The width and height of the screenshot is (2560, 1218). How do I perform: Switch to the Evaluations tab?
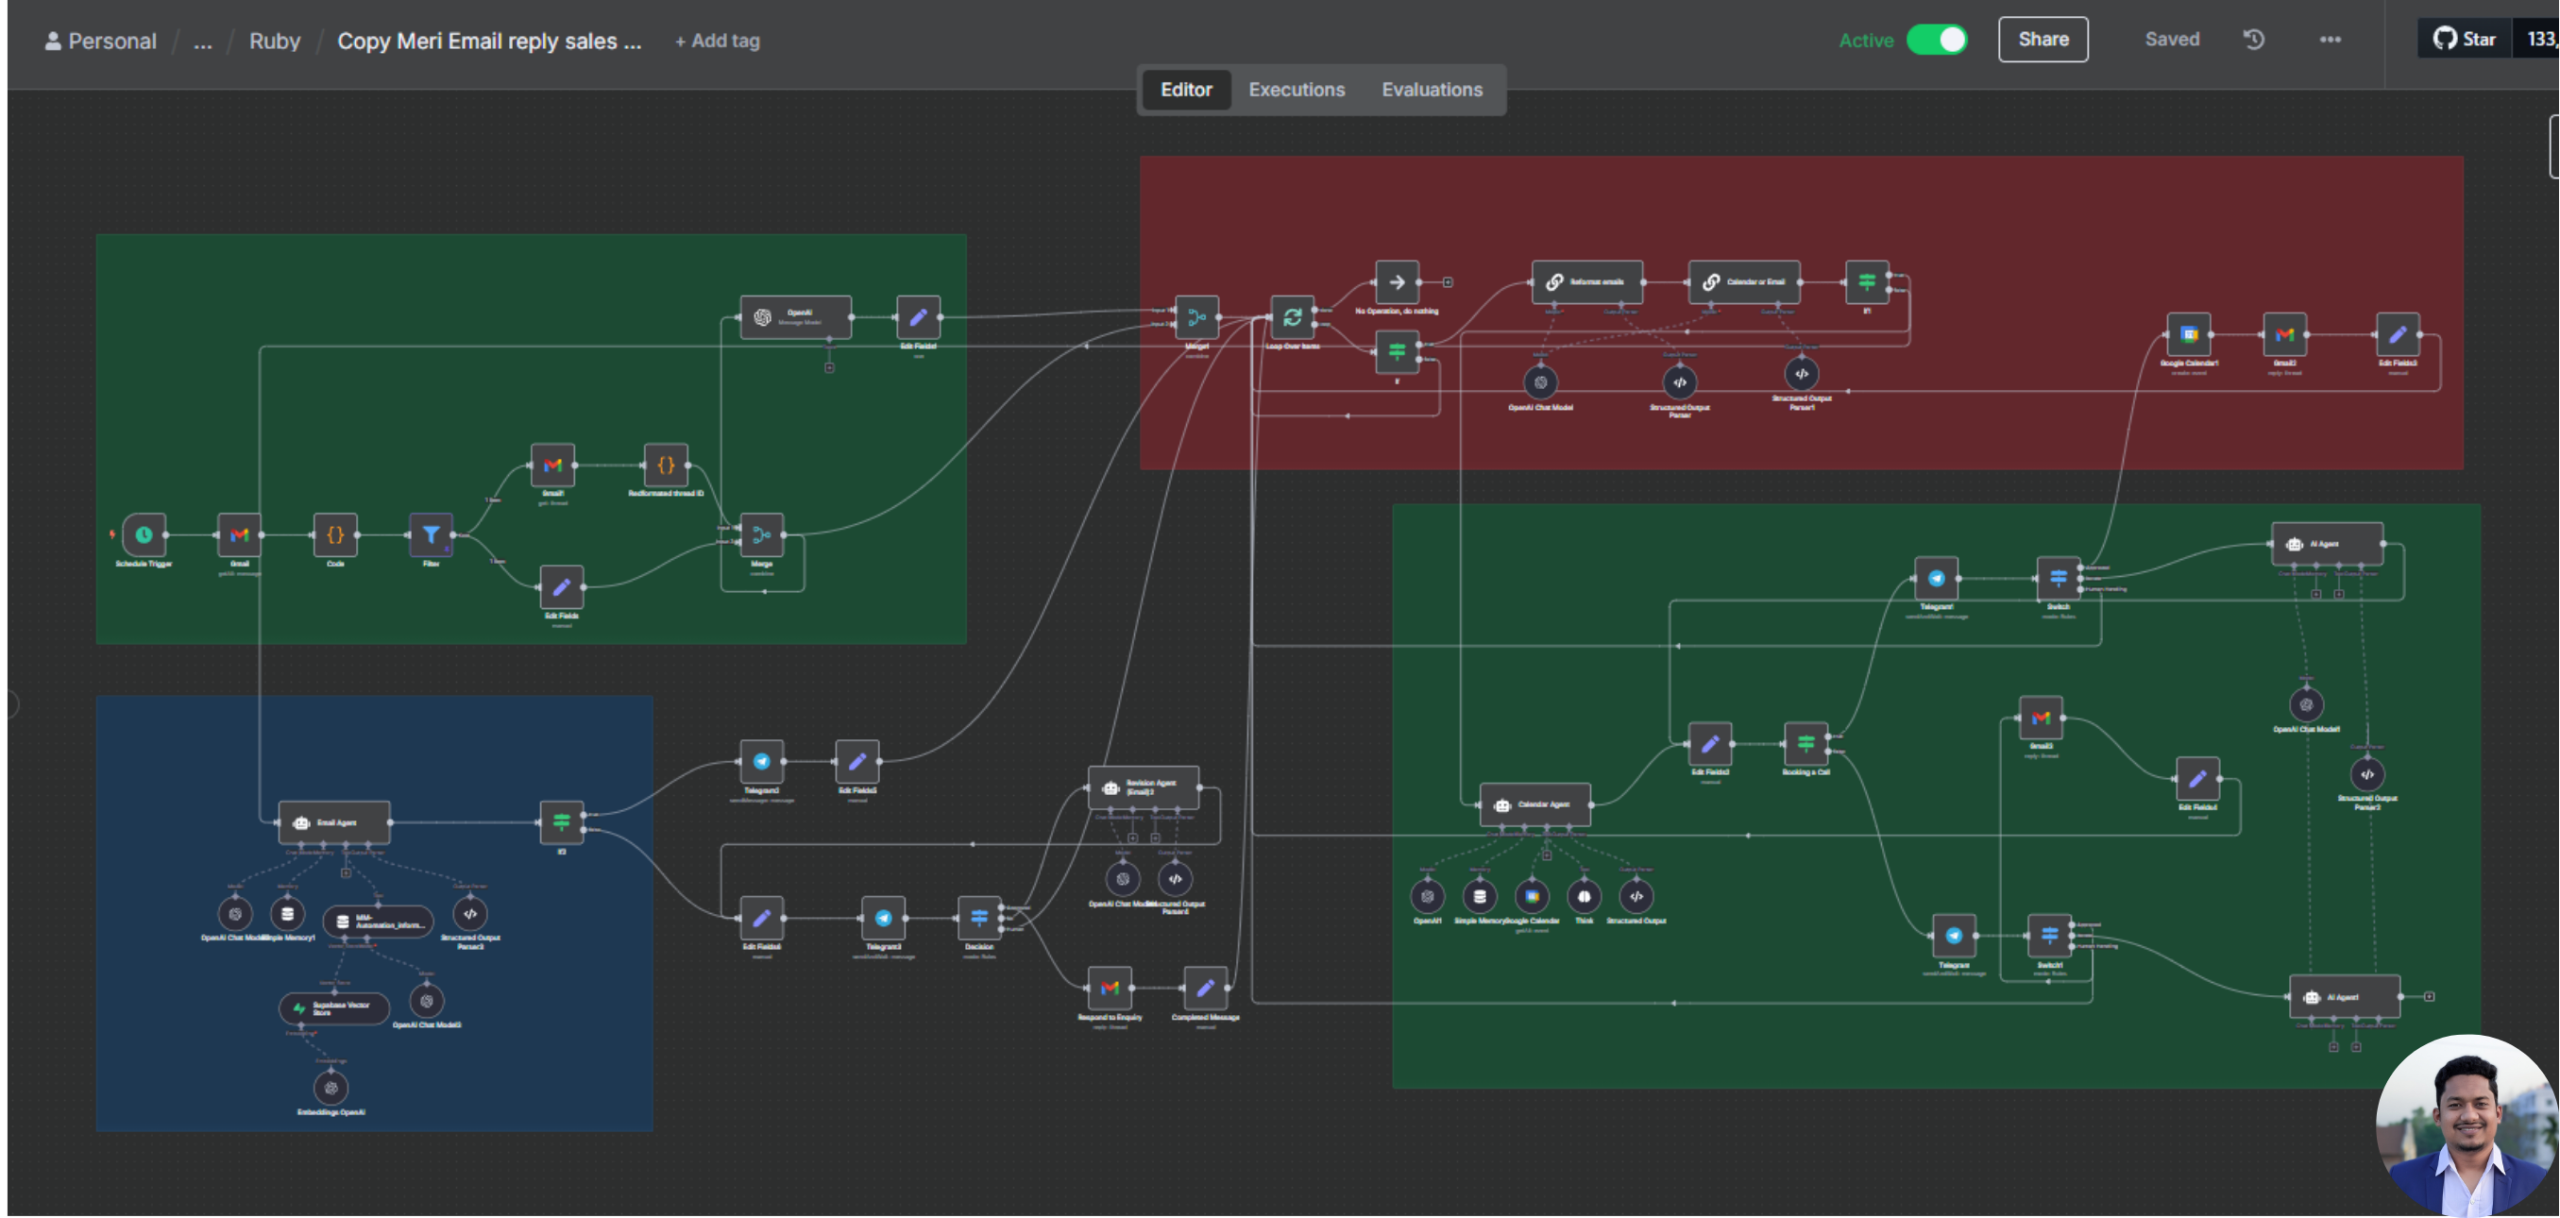(1431, 90)
